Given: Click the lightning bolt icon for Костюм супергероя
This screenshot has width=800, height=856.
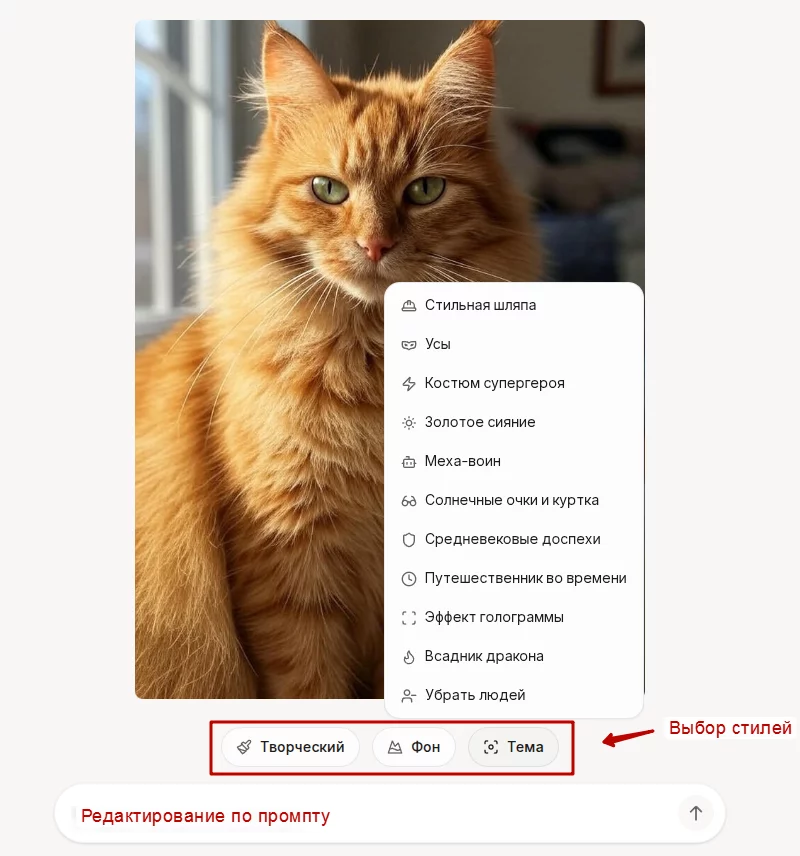Looking at the screenshot, I should click(x=408, y=384).
